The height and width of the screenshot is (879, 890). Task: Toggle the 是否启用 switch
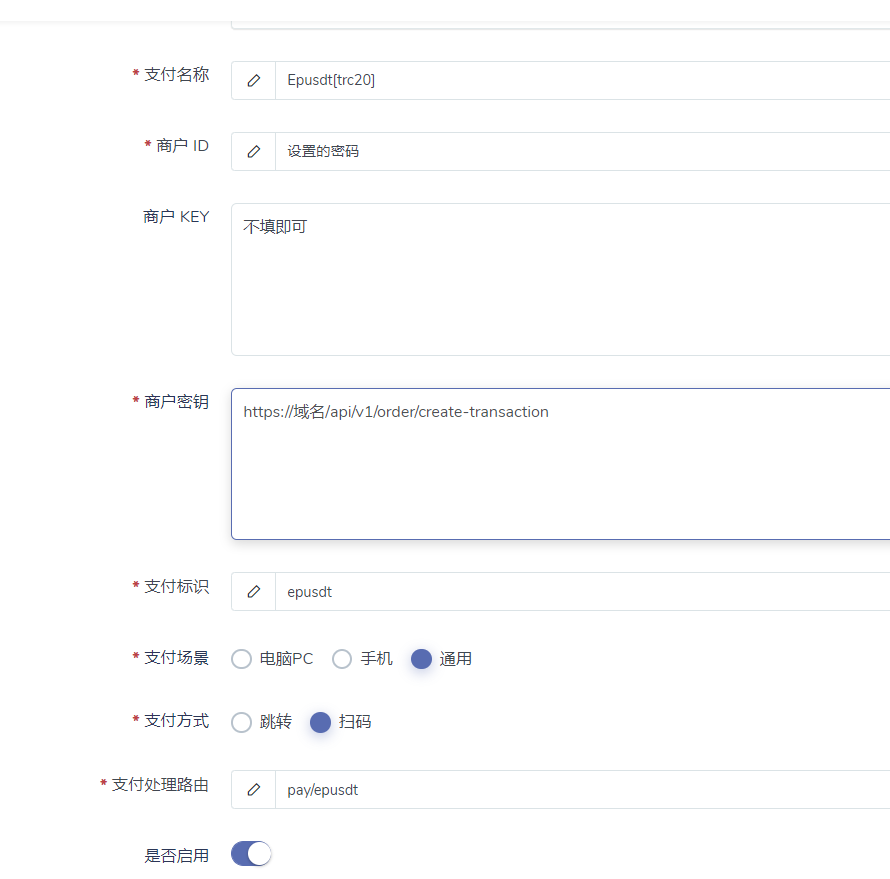click(251, 853)
